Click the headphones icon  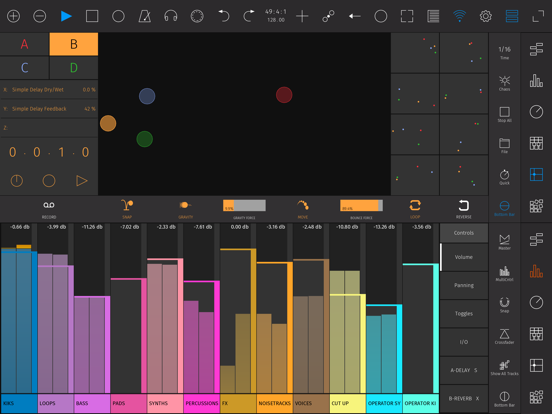click(171, 16)
